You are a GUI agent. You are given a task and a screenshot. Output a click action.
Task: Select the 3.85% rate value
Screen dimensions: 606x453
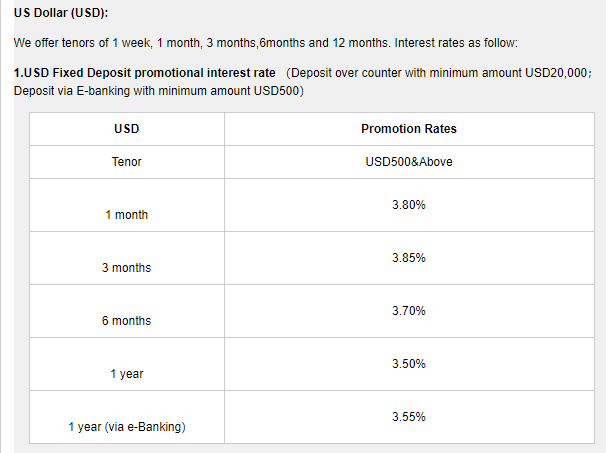point(408,258)
